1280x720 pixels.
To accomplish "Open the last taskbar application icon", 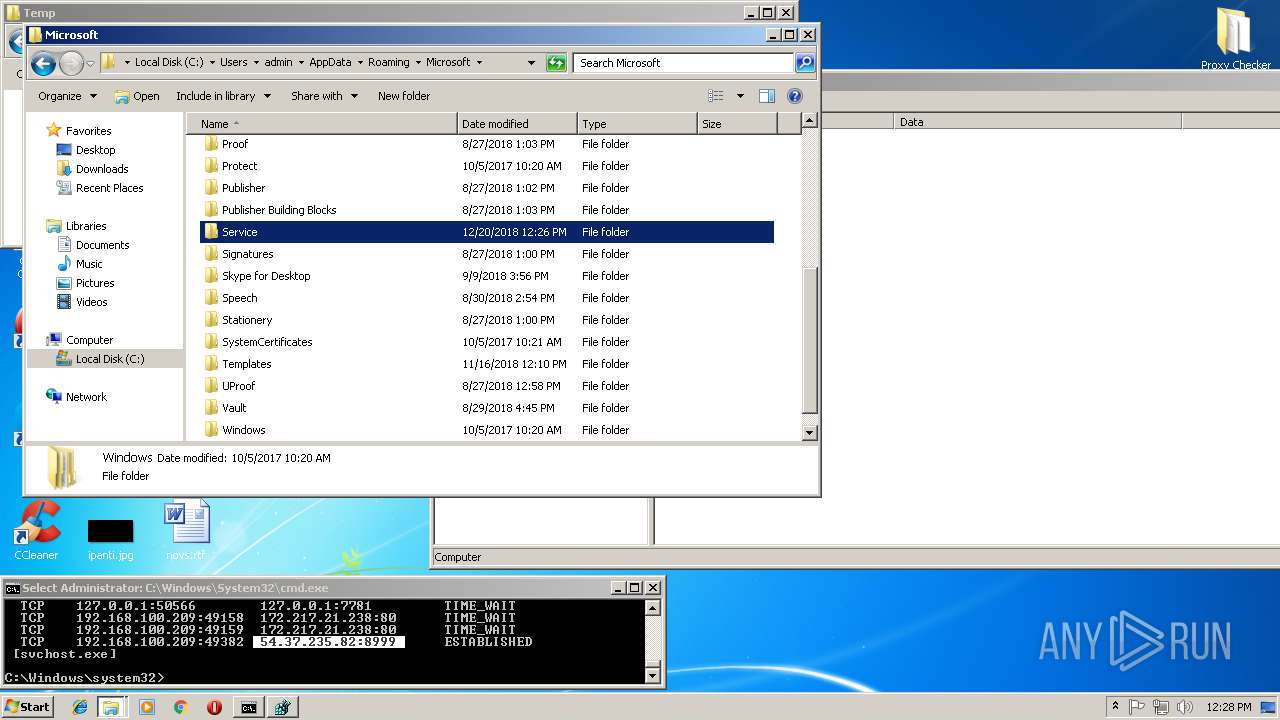I will [x=282, y=707].
